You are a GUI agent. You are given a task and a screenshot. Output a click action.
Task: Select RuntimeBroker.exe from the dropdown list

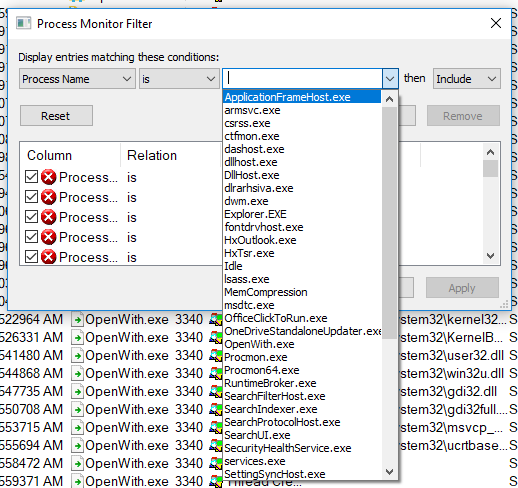(302, 383)
